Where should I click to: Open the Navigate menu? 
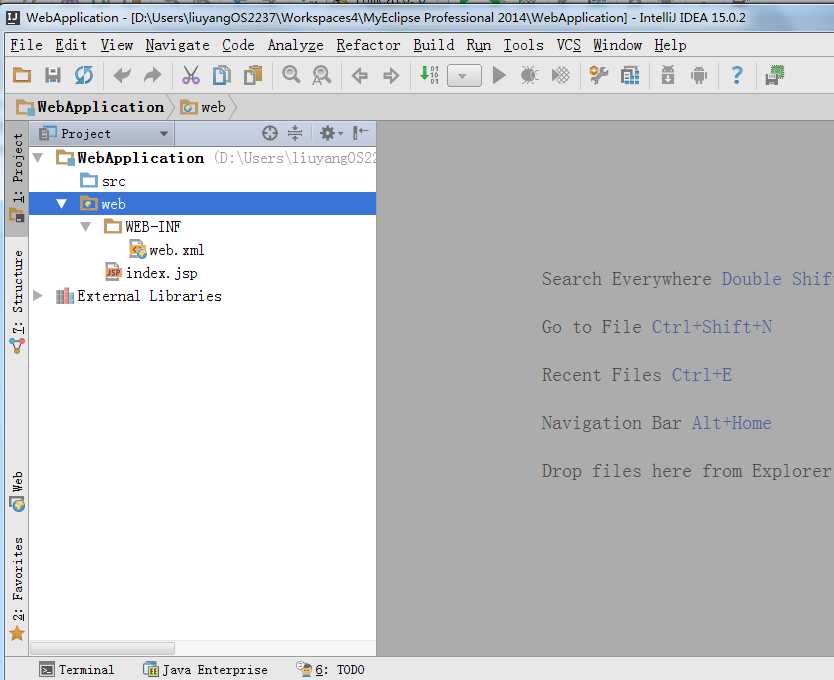(x=178, y=45)
